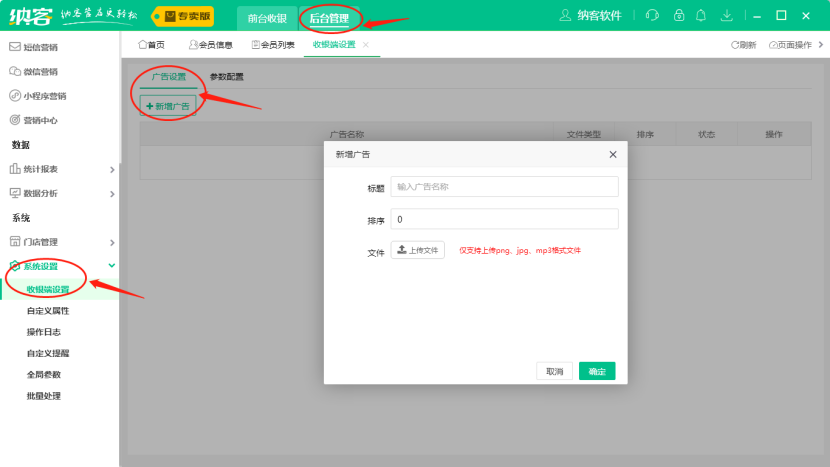
Task: Collapse the 系统设置 menu chevron
Action: pos(112,266)
